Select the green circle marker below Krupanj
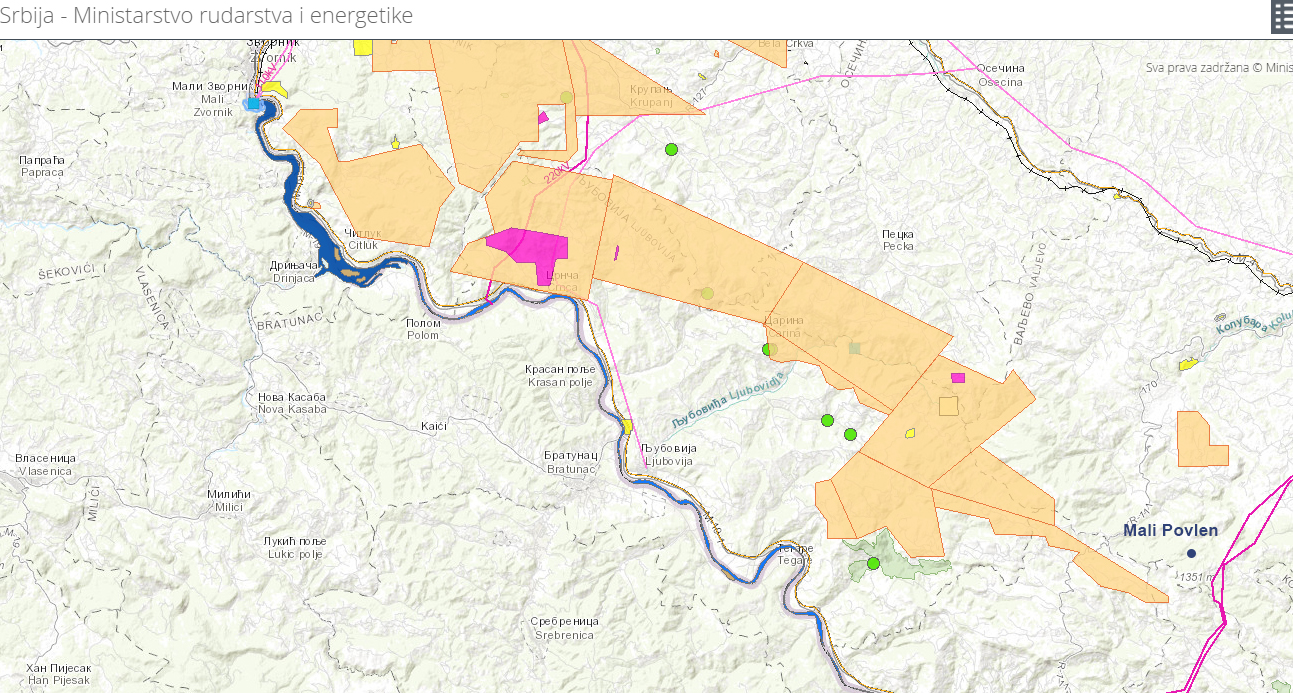This screenshot has height=693, width=1293. (671, 150)
